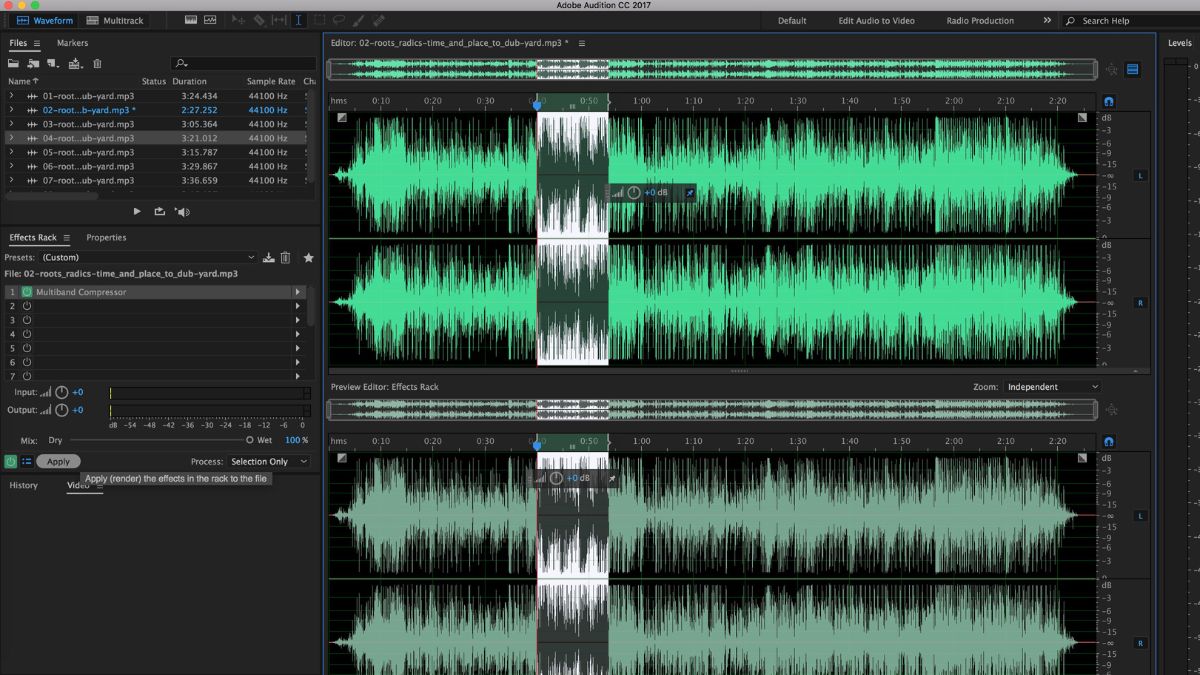Image resolution: width=1200 pixels, height=675 pixels.
Task: Switch to the History tab
Action: pos(24,485)
